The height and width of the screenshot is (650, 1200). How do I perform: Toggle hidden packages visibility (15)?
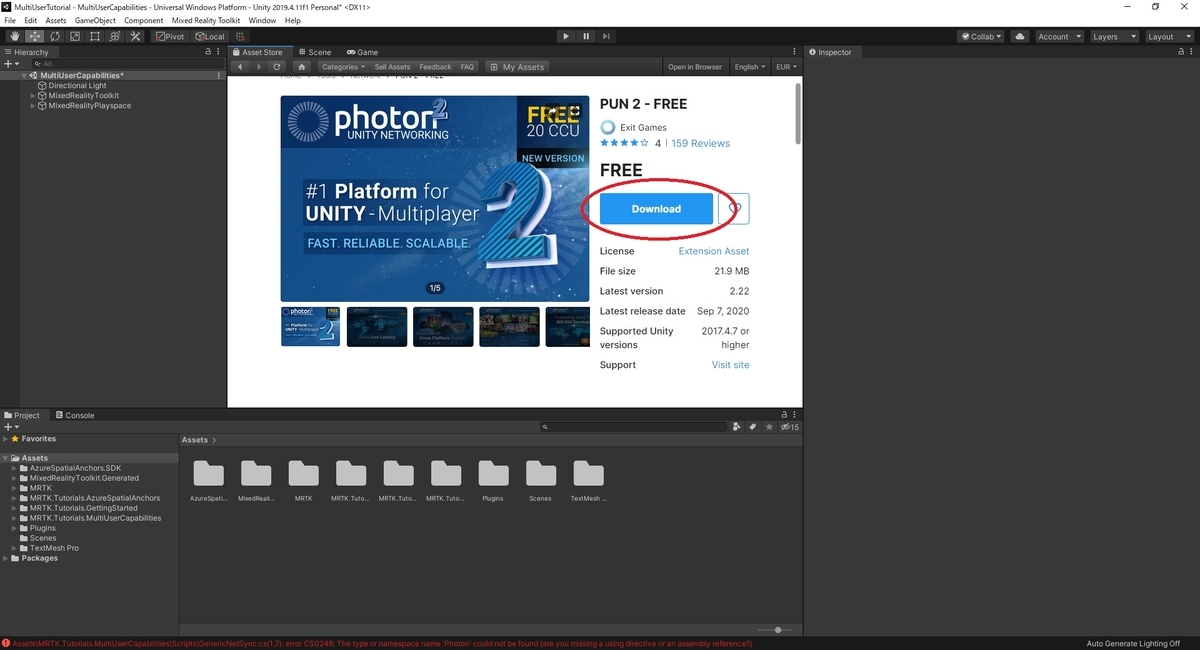[x=789, y=427]
